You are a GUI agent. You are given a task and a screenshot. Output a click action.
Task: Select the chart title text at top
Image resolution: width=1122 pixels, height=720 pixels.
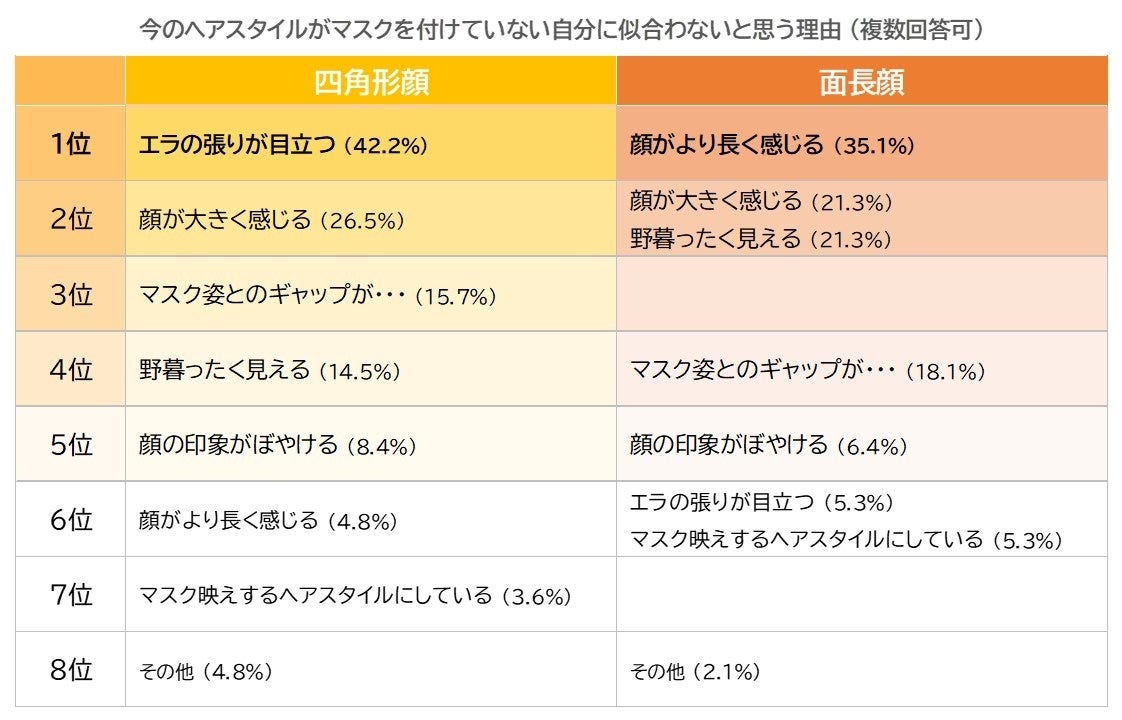click(x=561, y=29)
